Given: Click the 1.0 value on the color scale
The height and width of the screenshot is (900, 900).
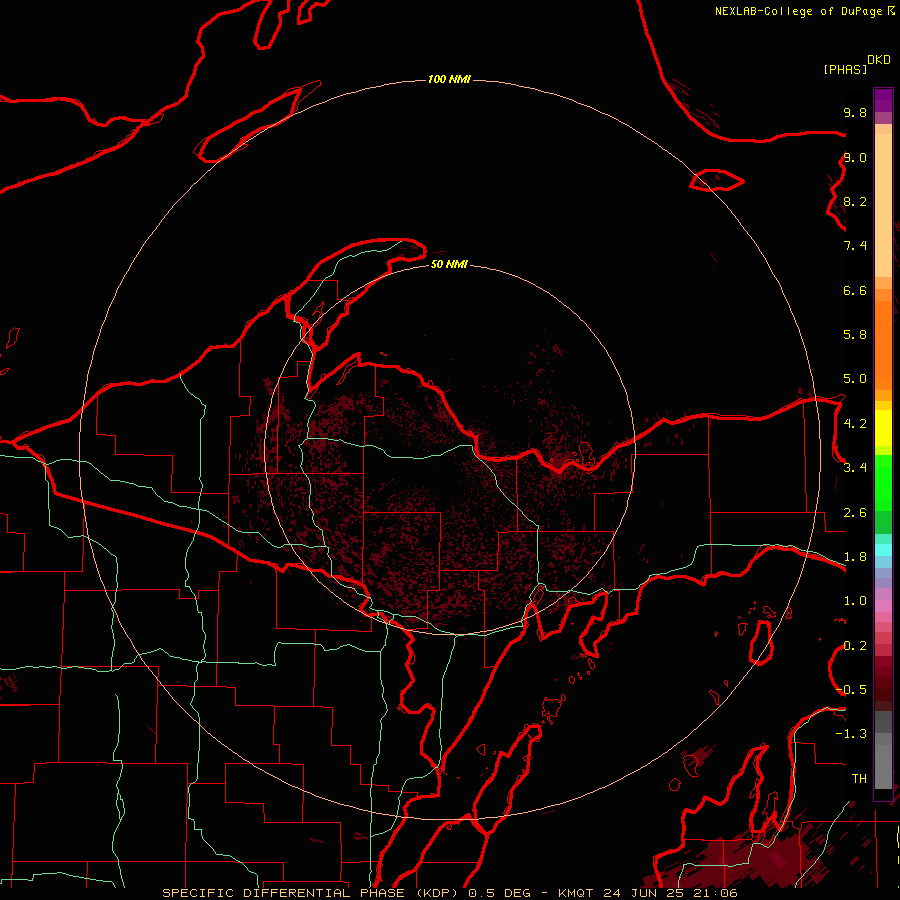Looking at the screenshot, I should (855, 601).
